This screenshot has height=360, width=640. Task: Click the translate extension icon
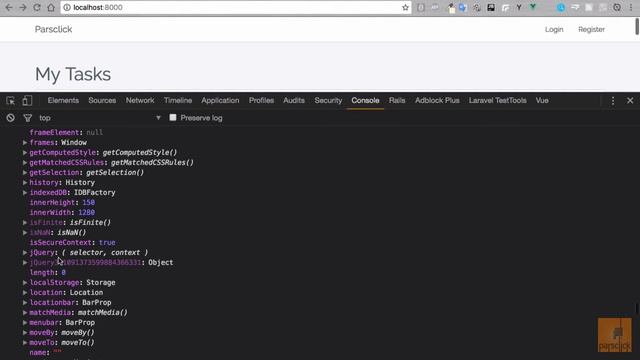(463, 7)
